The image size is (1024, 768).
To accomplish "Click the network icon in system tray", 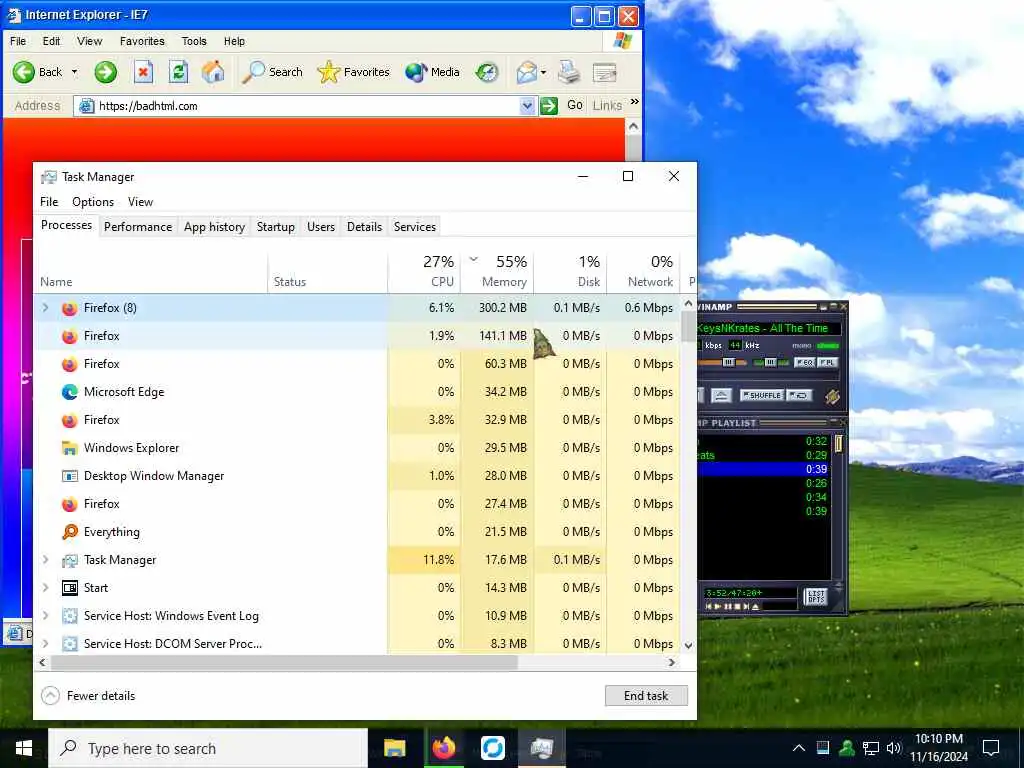I will click(x=871, y=748).
